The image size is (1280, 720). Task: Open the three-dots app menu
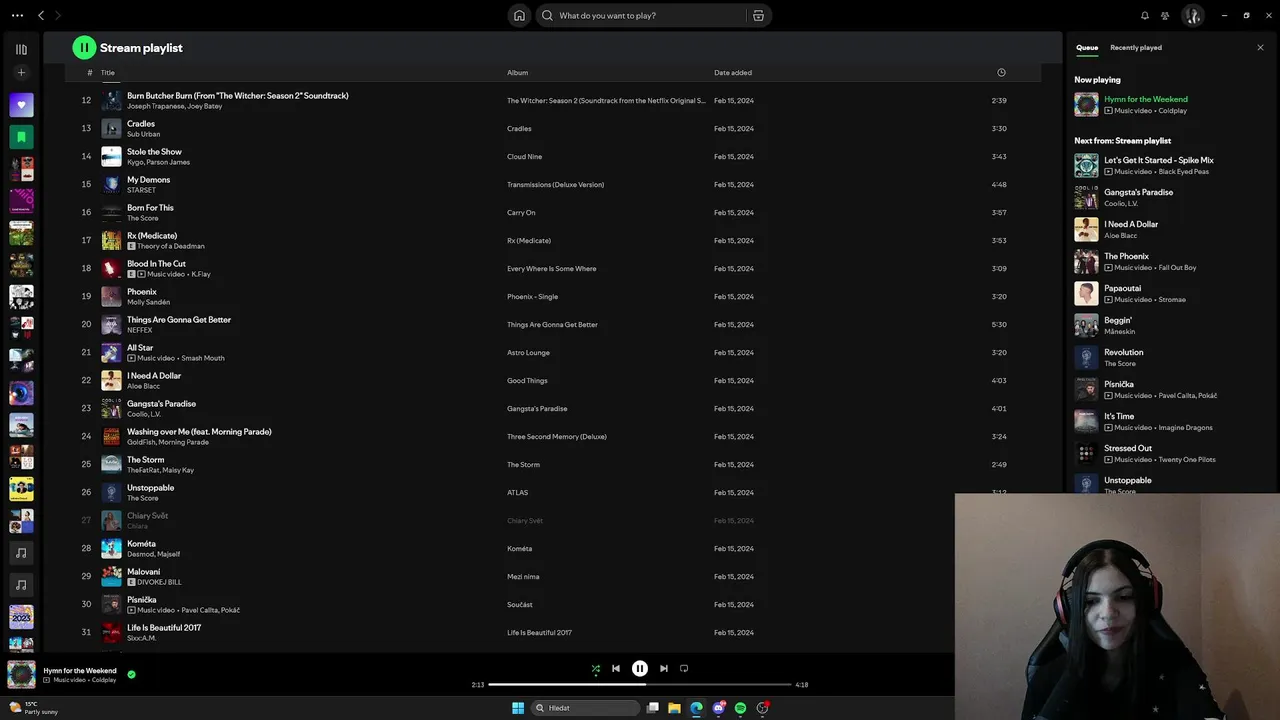tap(15, 16)
